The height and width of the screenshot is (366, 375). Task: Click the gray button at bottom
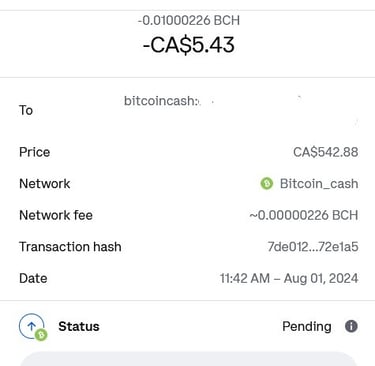point(188,359)
